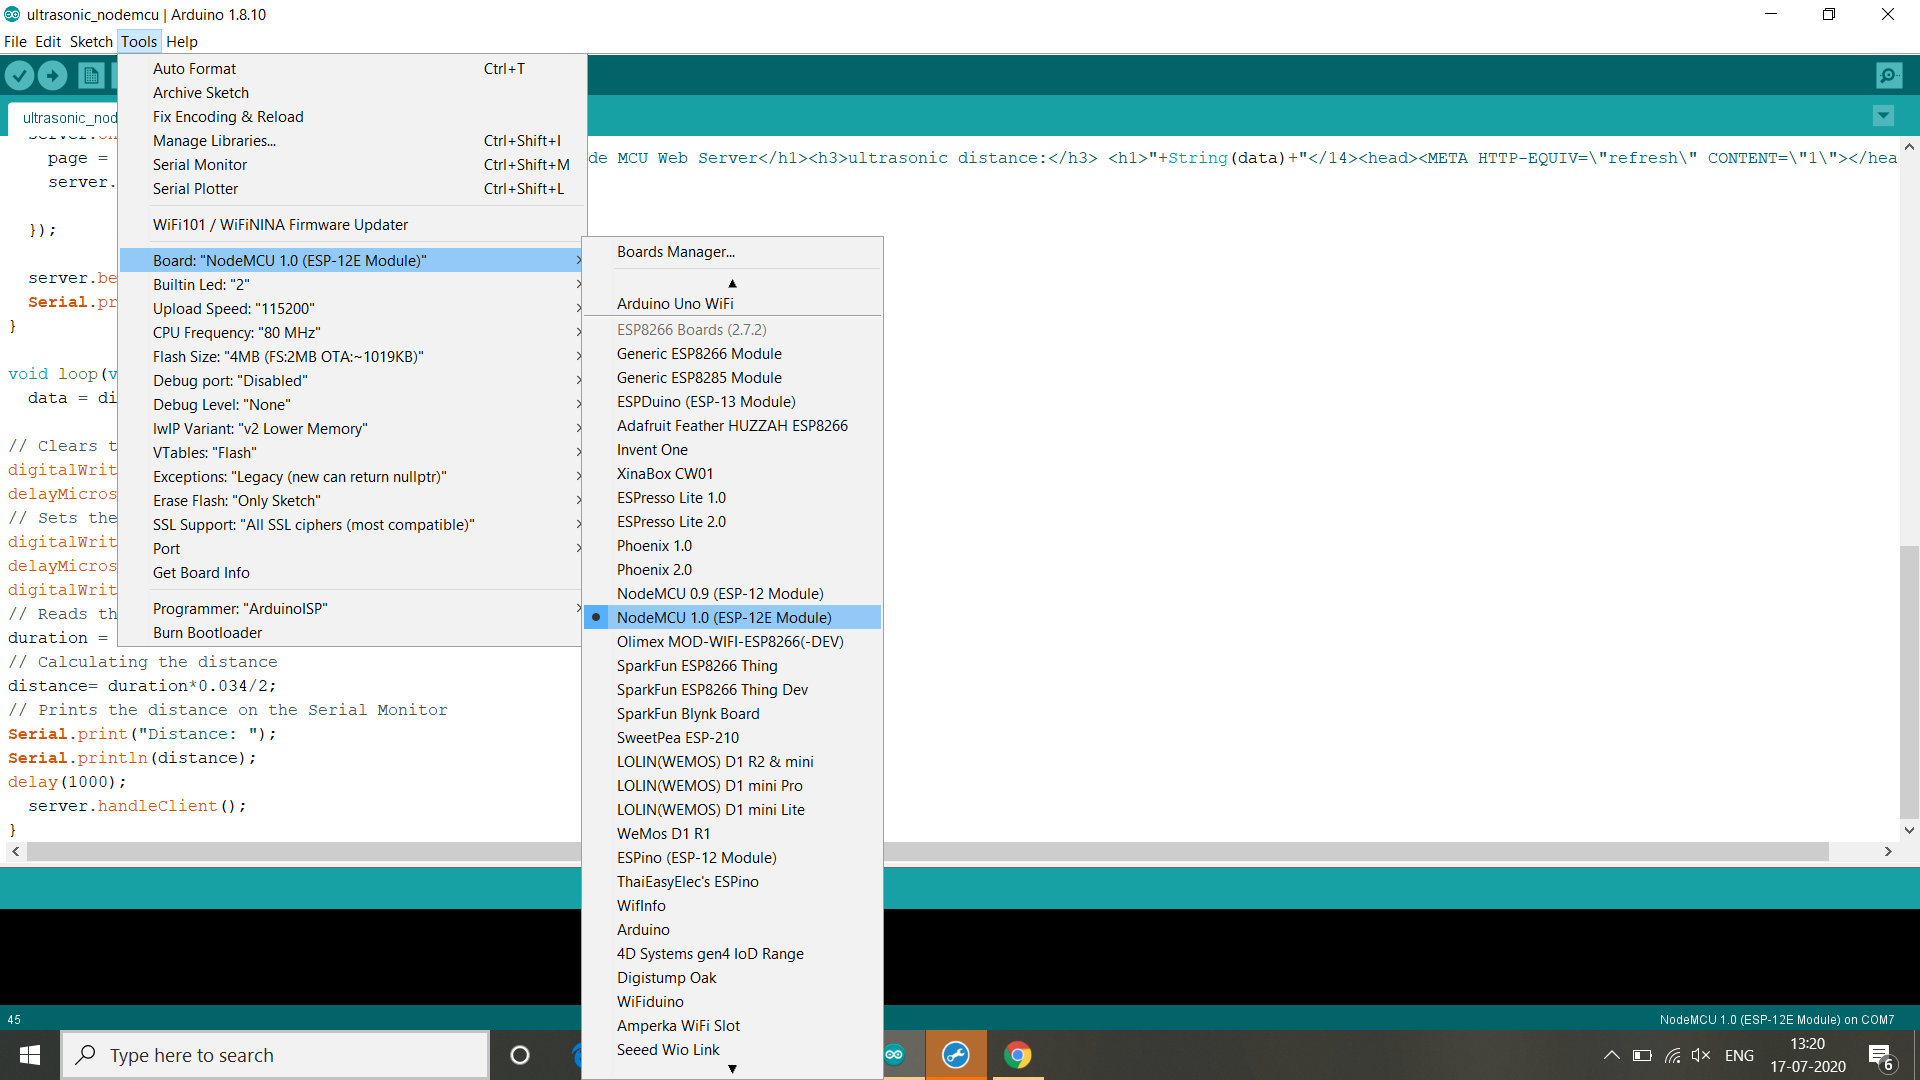Select NodeMCU 0.9 (ESP-12 Module) board

(x=720, y=594)
